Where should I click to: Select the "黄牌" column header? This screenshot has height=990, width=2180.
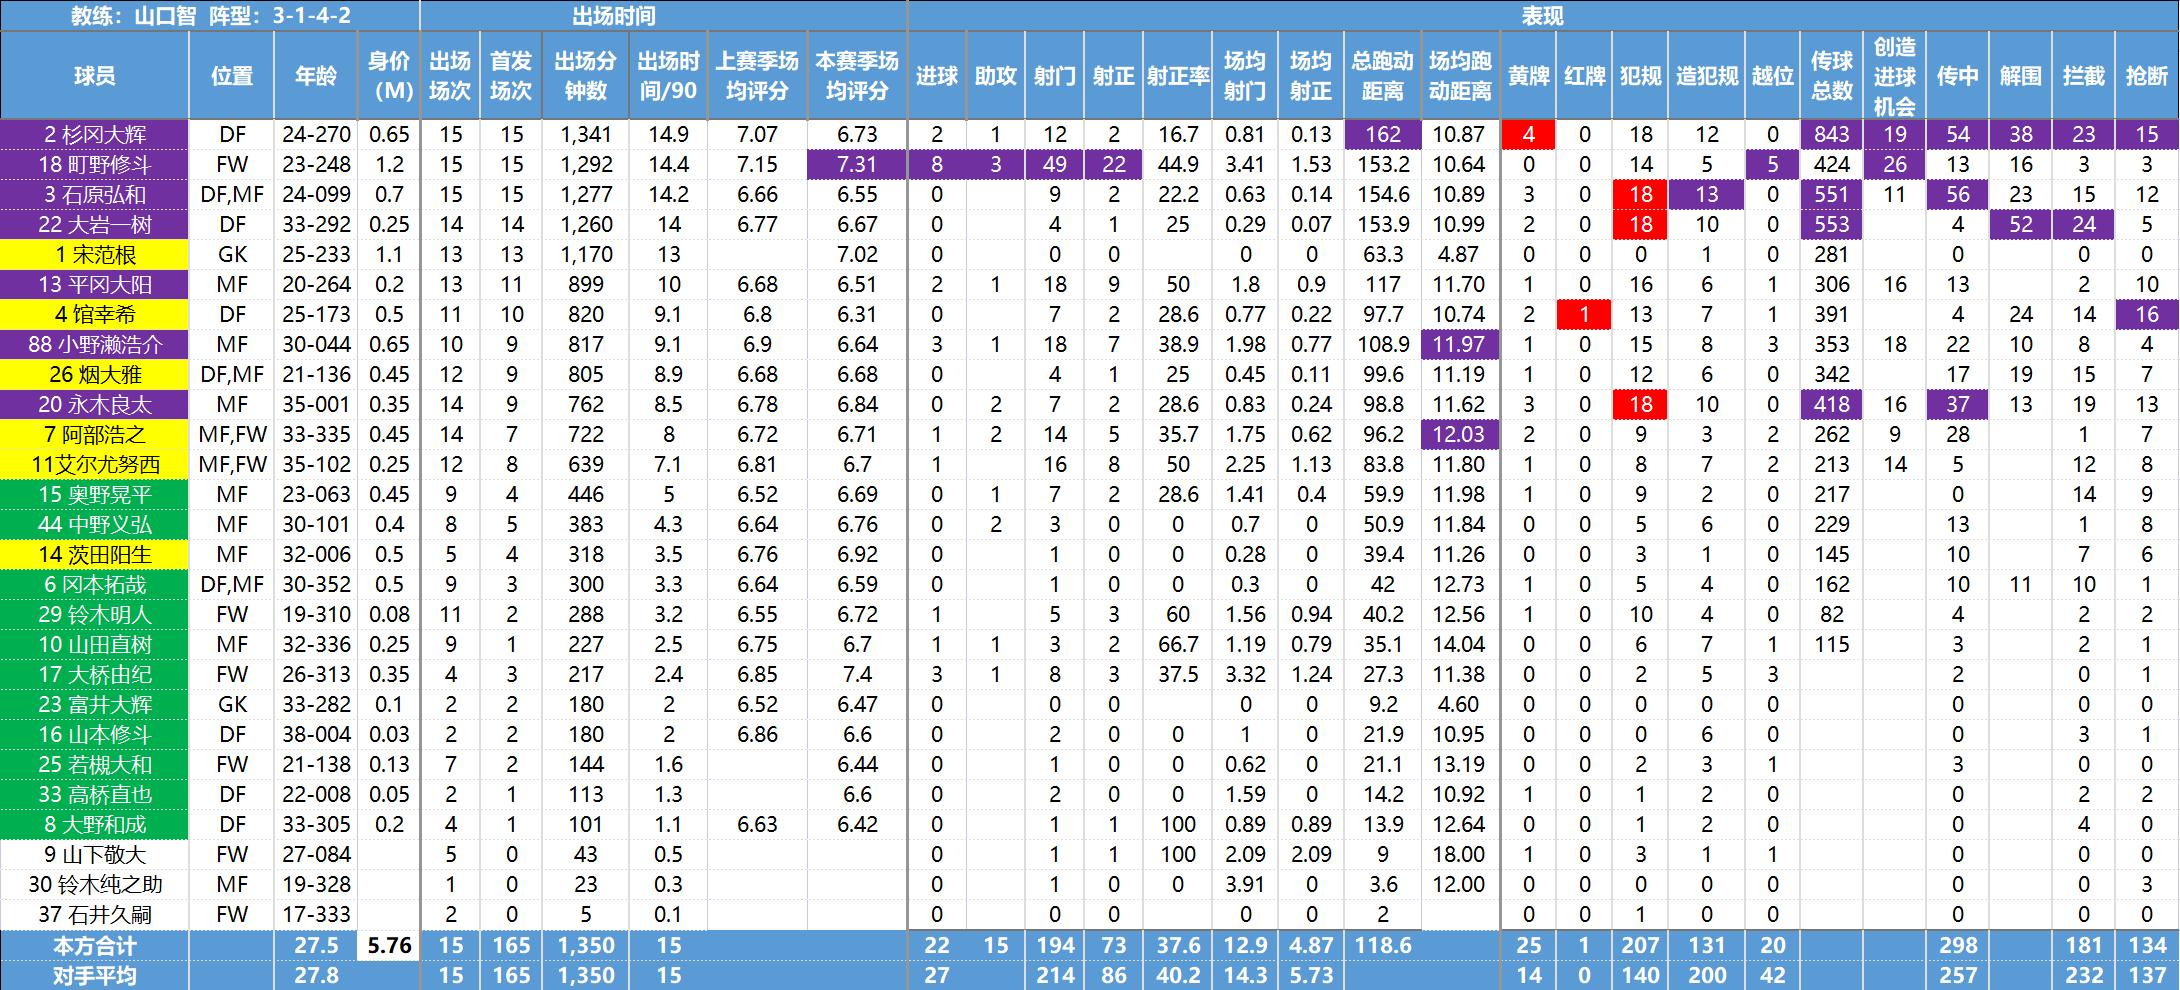click(1529, 75)
